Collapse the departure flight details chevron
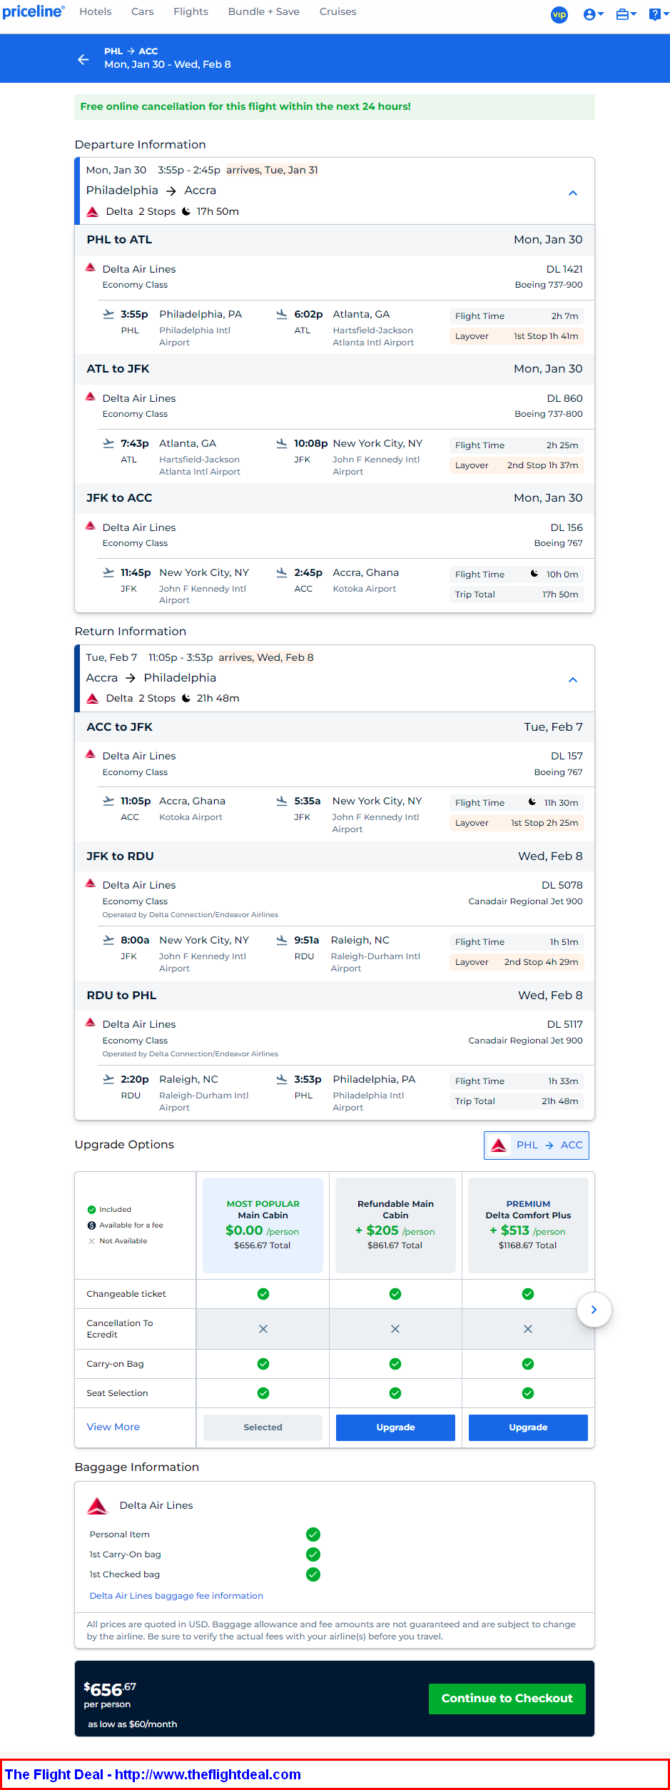 (x=573, y=193)
